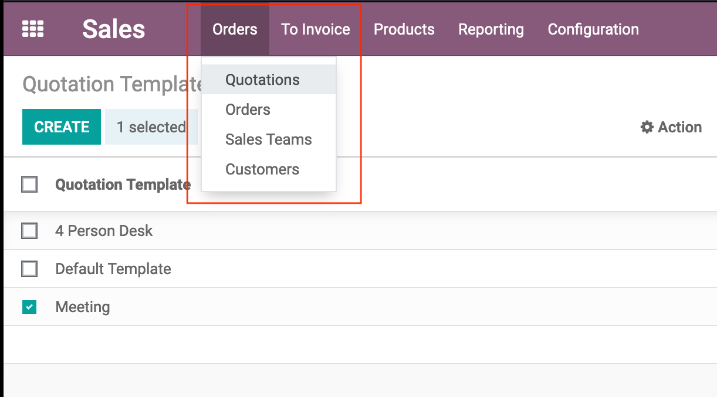
Task: Open the Reporting menu
Action: [491, 29]
